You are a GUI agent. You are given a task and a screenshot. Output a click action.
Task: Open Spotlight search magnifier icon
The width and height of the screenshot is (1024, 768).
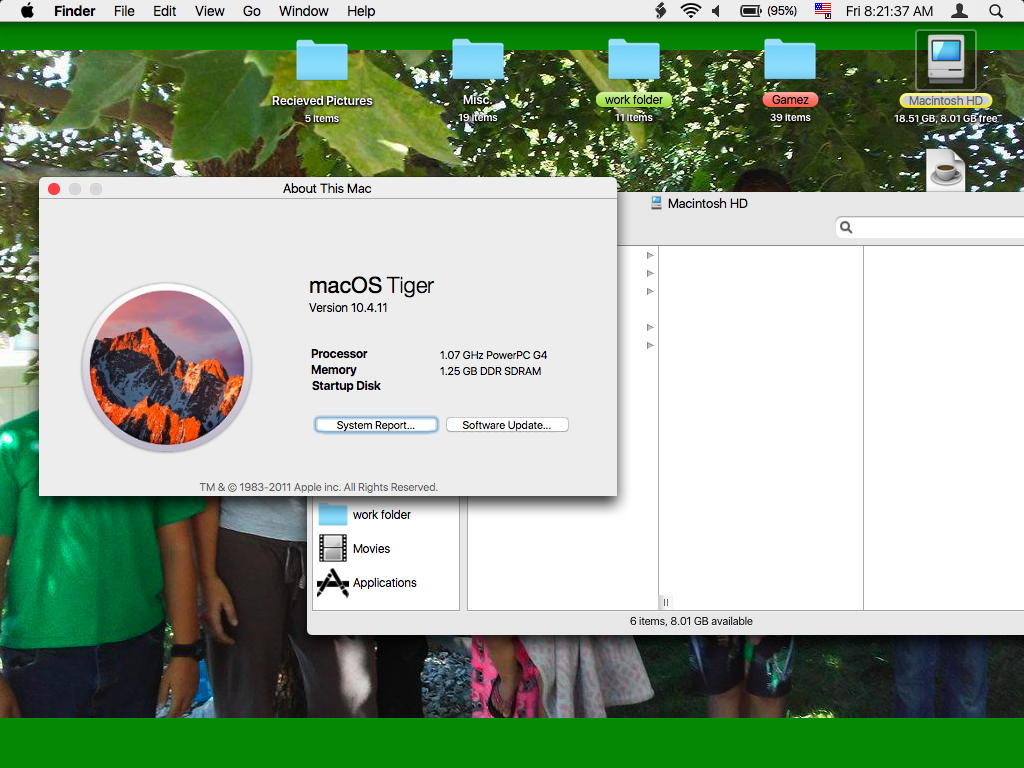click(996, 11)
